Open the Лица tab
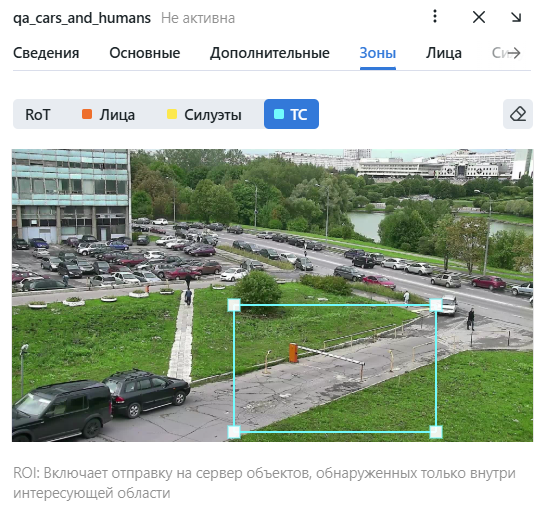 tap(444, 53)
